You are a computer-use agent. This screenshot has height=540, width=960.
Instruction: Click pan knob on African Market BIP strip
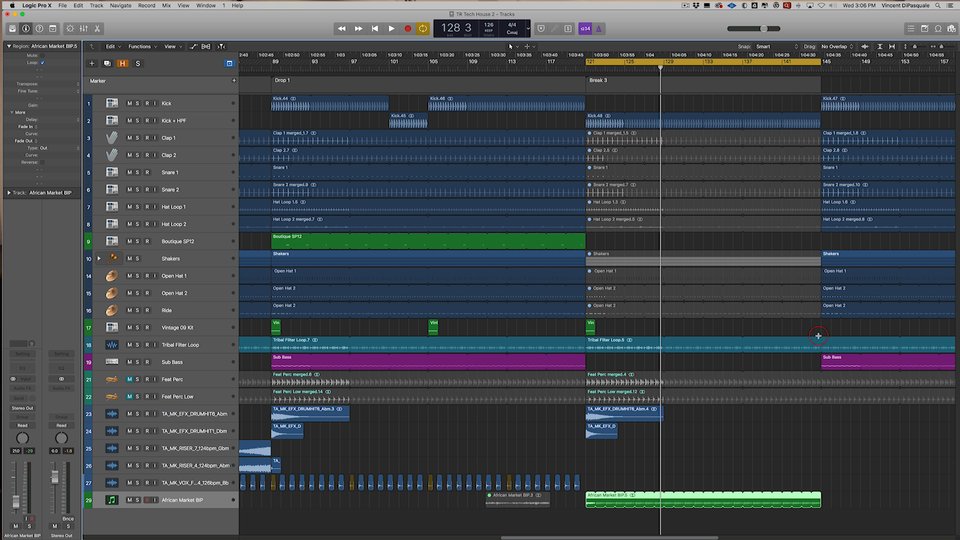[22, 438]
